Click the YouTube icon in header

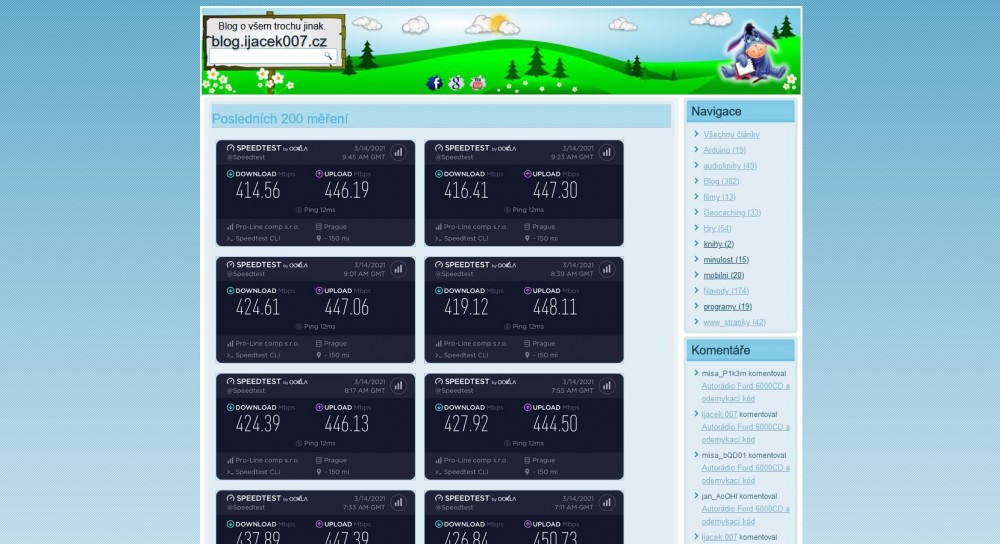[478, 83]
